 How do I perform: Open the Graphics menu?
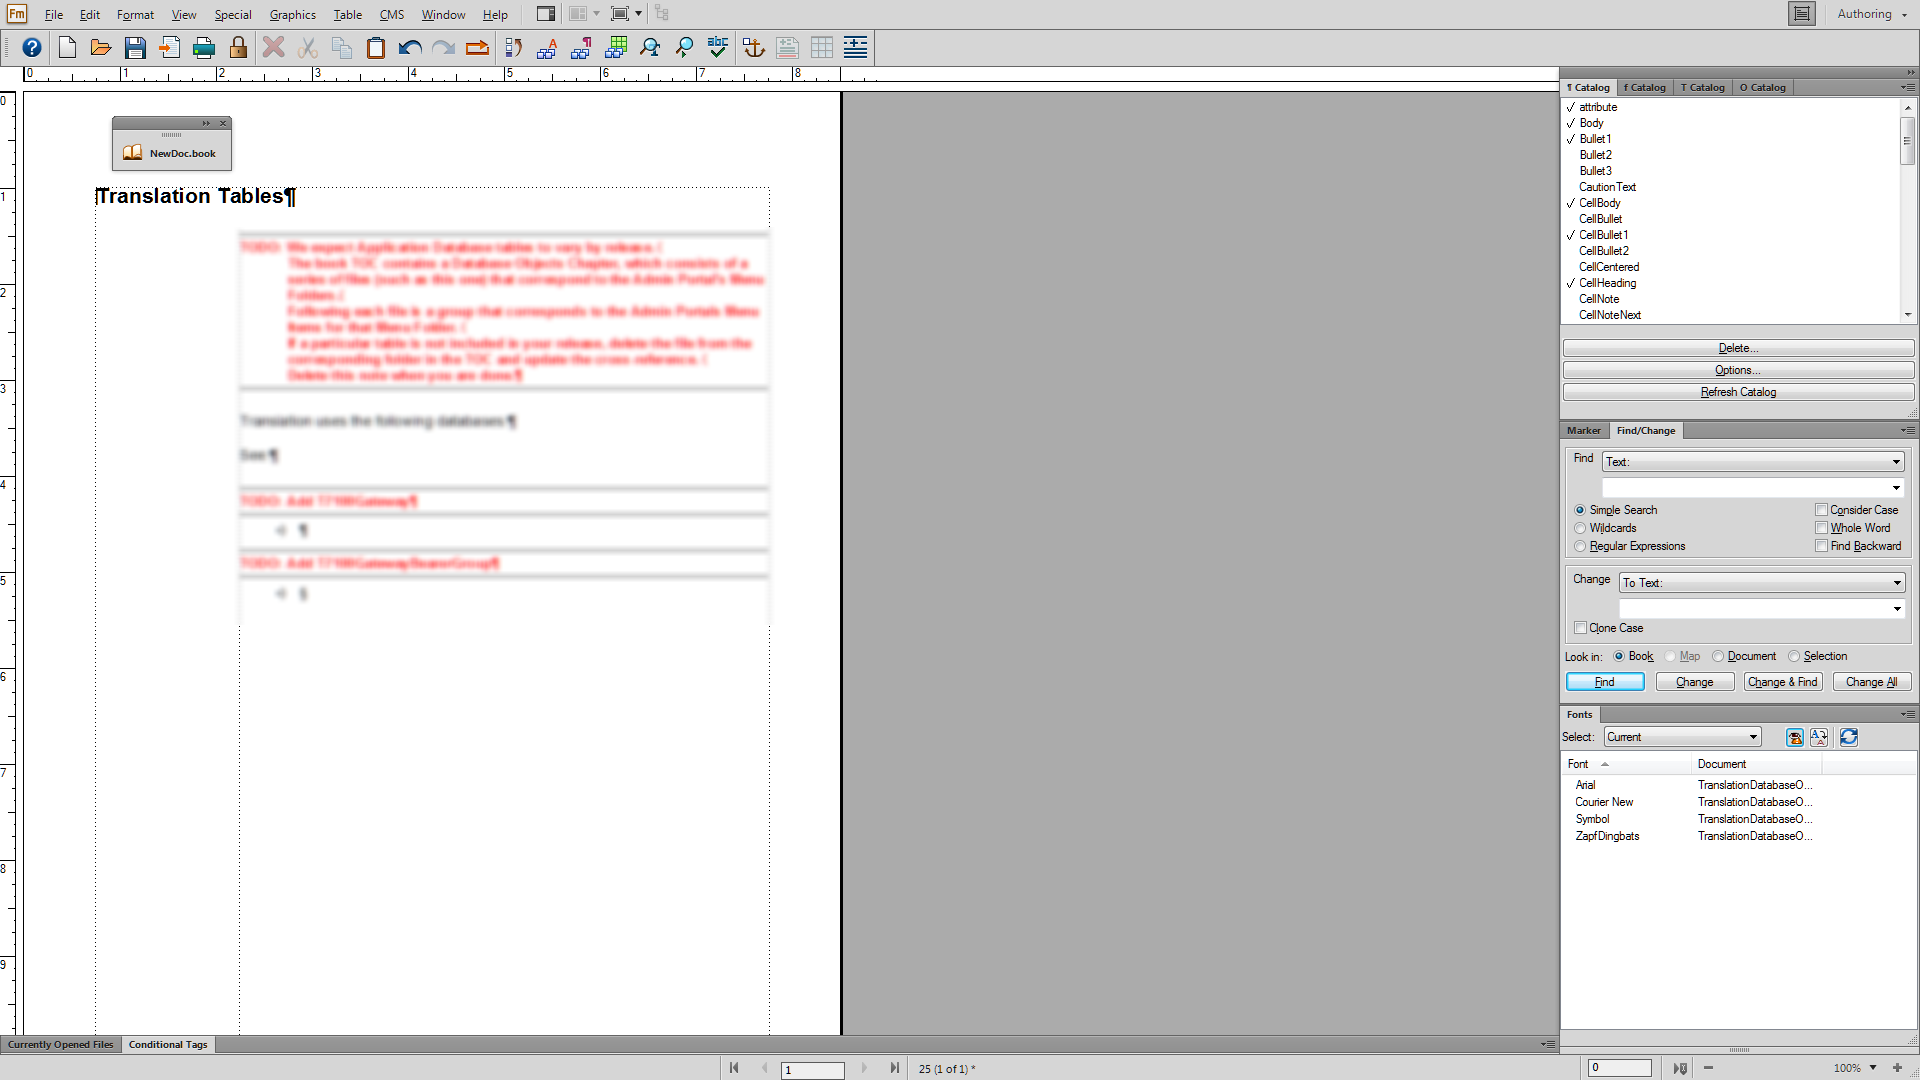pos(292,14)
